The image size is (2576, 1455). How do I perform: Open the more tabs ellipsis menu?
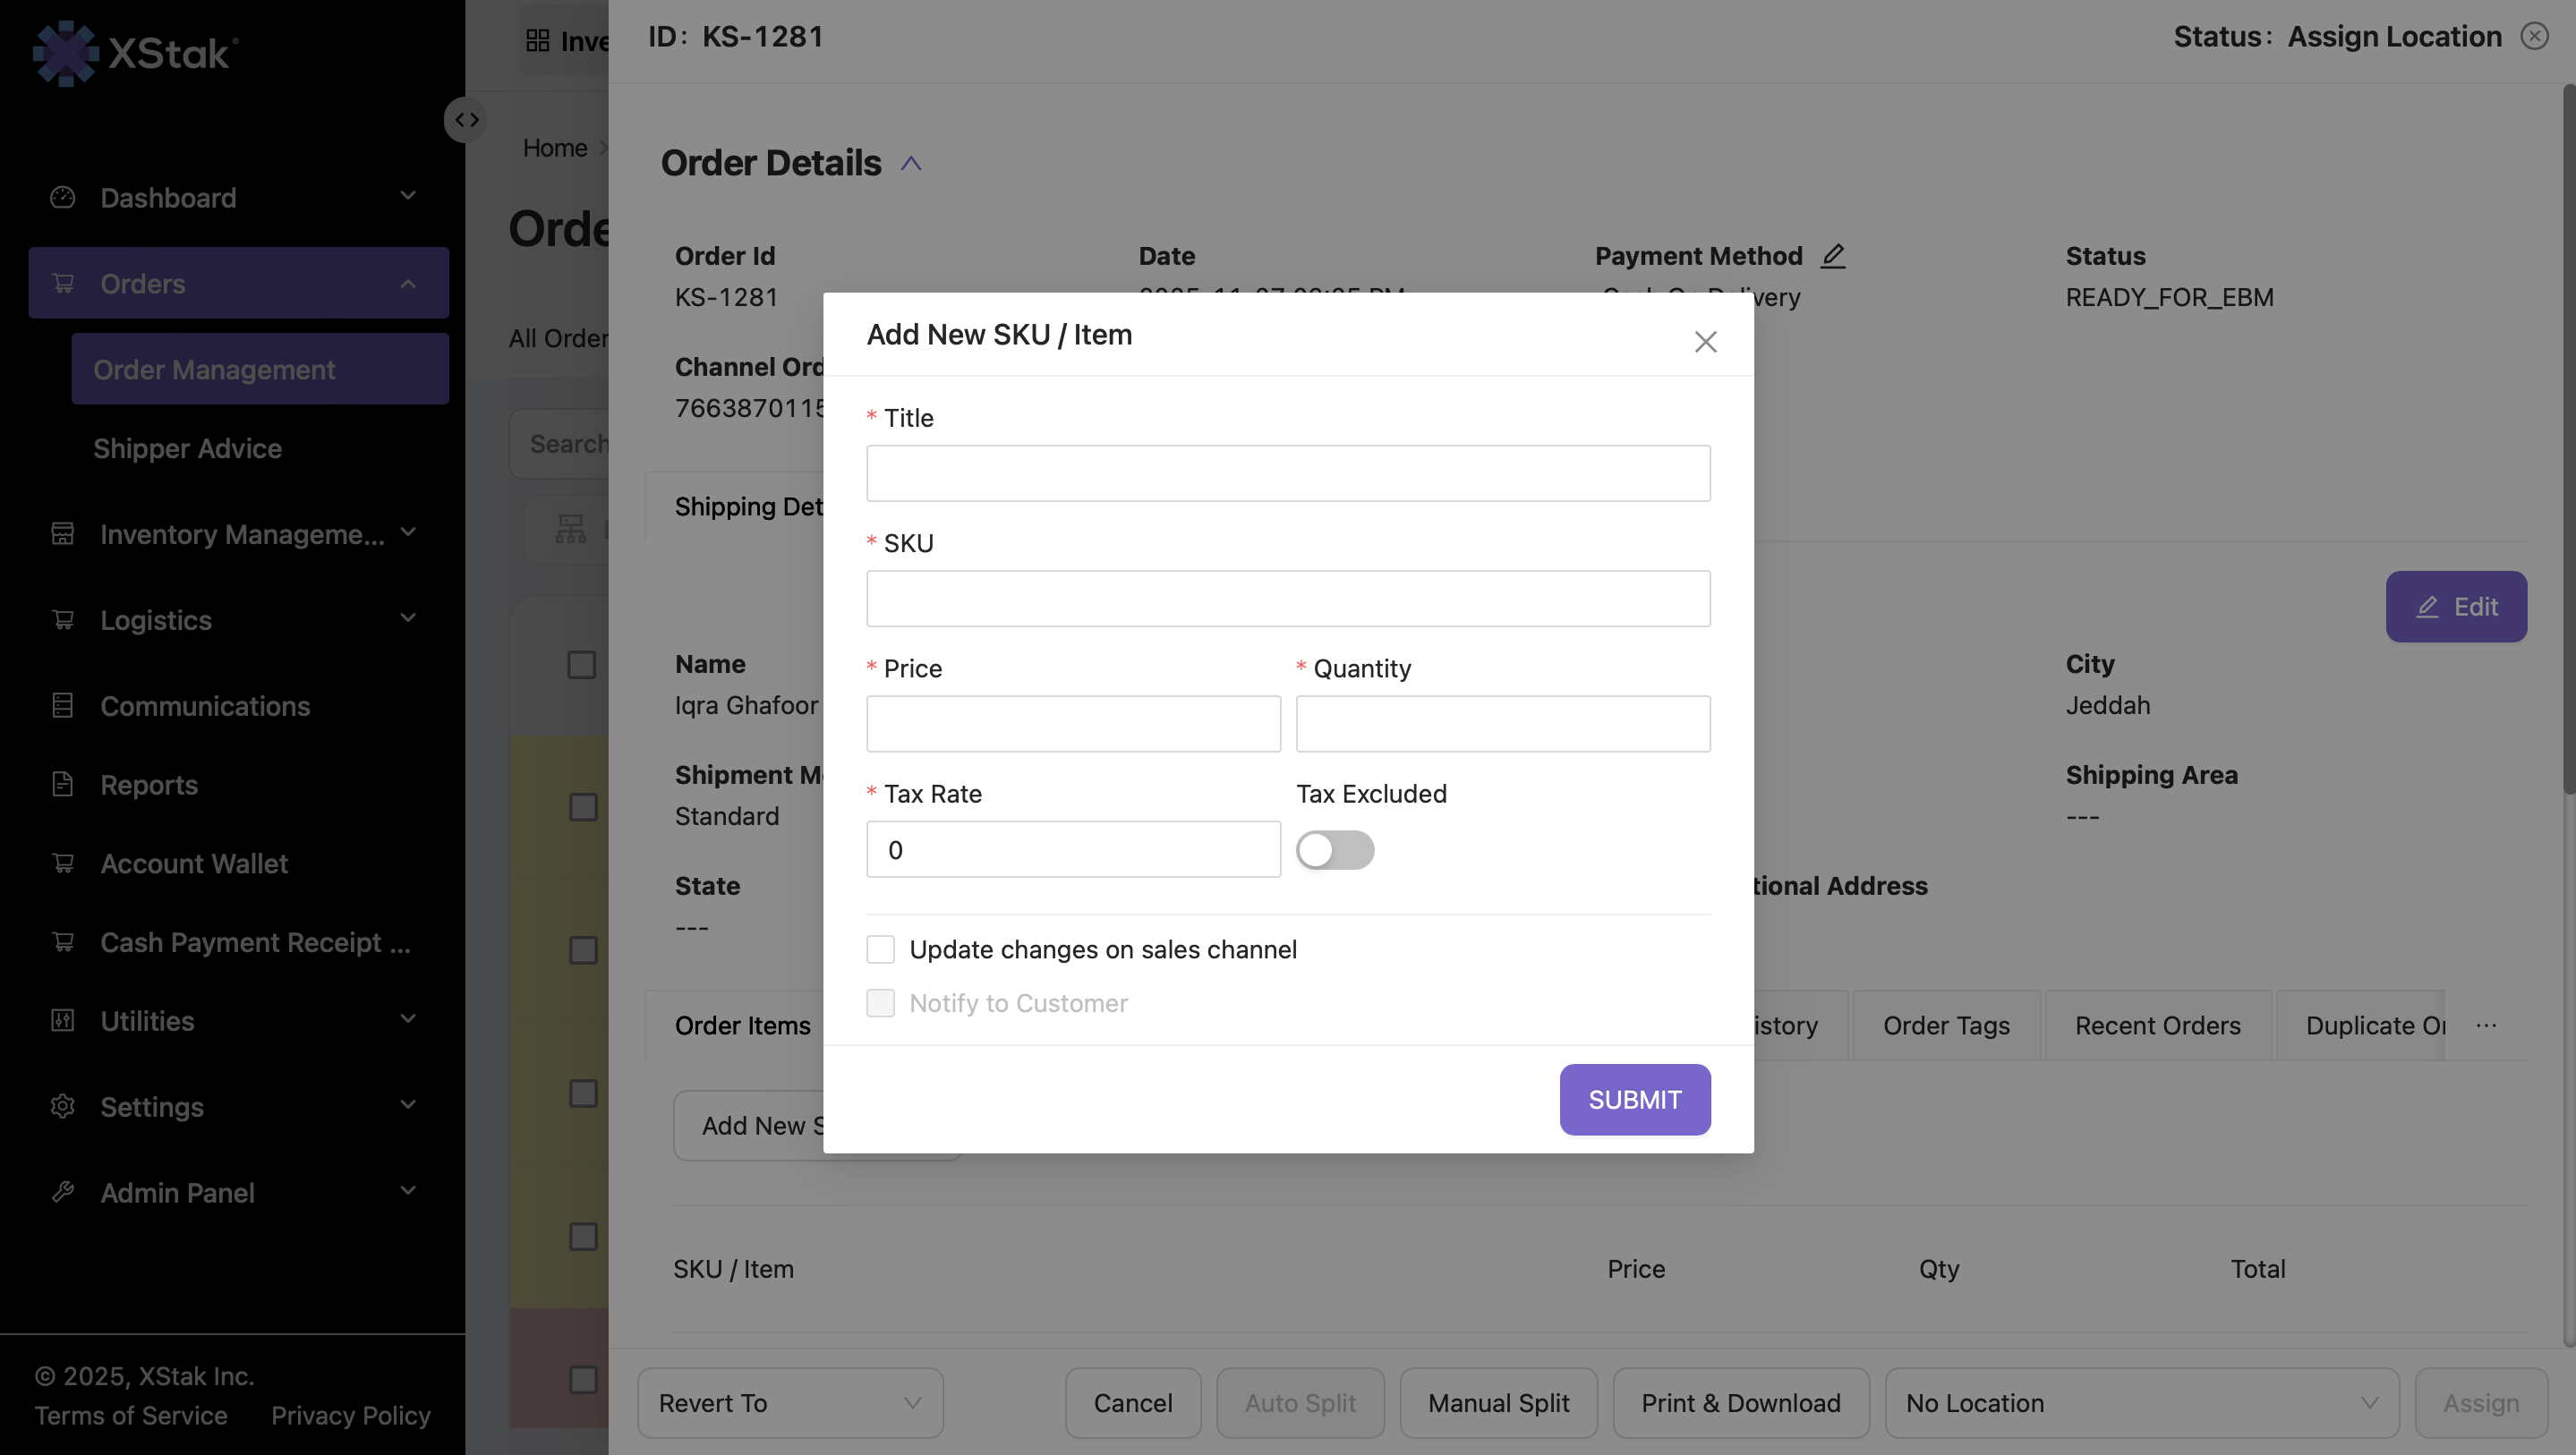click(x=2486, y=1025)
